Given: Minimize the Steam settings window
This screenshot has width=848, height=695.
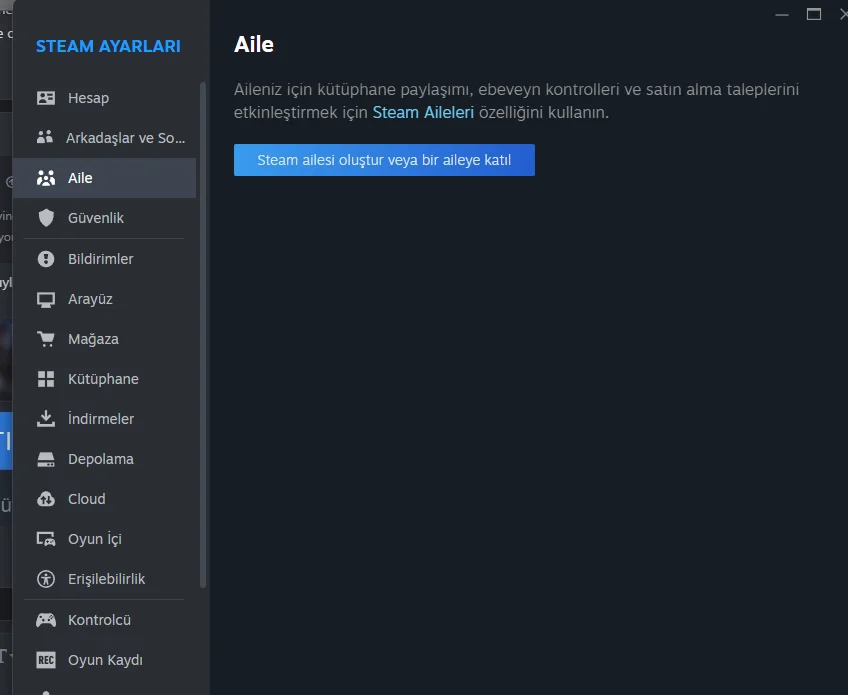Looking at the screenshot, I should point(782,15).
